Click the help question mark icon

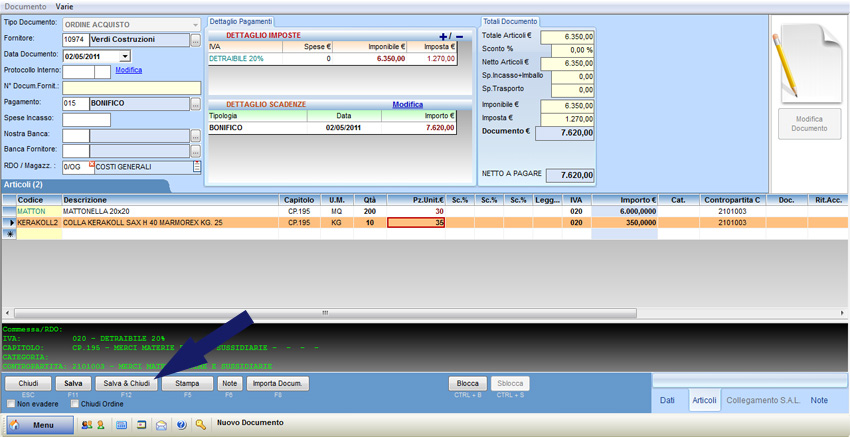(x=181, y=424)
